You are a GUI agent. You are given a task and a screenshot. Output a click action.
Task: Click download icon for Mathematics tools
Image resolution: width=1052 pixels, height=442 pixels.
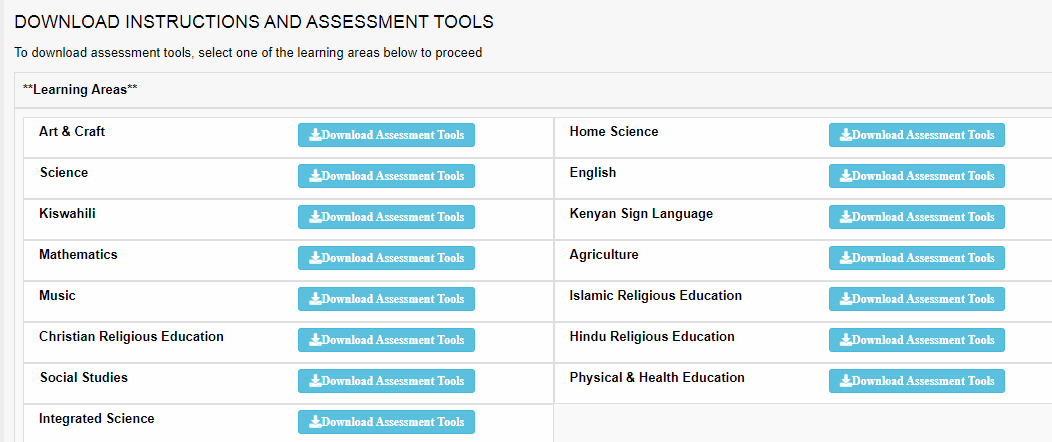(315, 258)
